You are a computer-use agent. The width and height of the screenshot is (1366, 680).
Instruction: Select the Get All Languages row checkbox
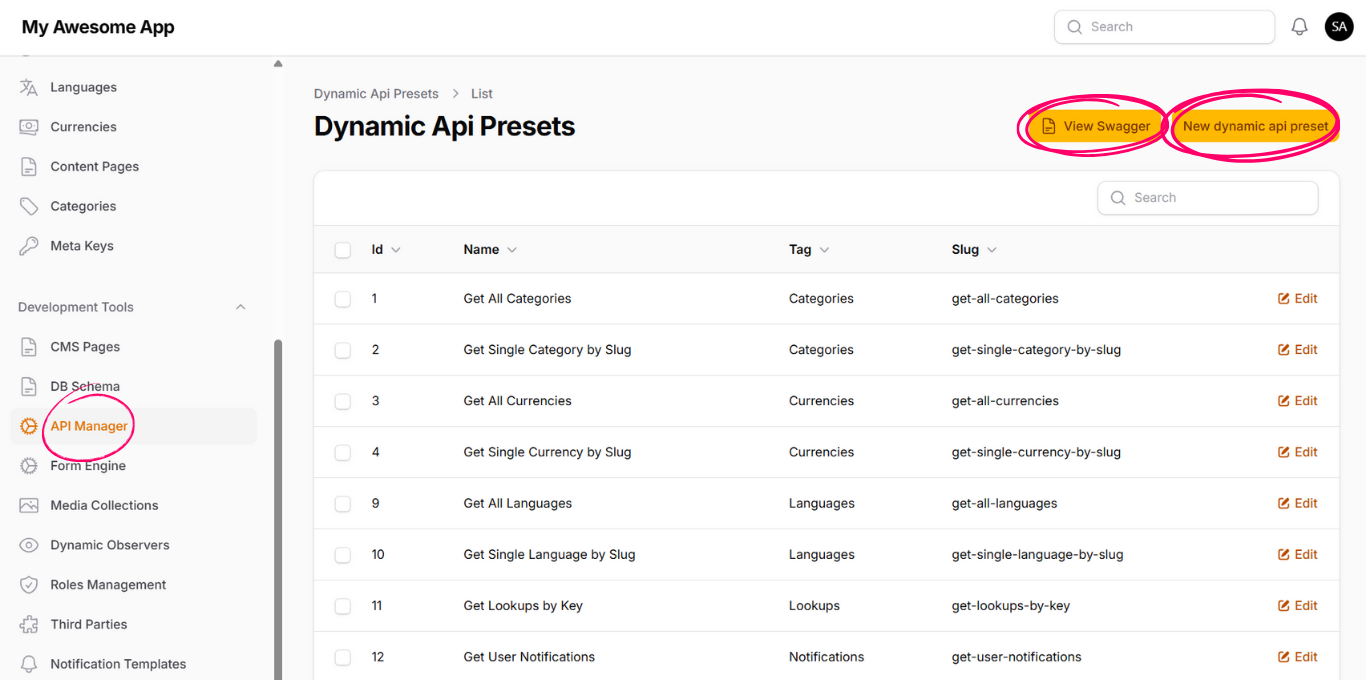pyautogui.click(x=343, y=504)
